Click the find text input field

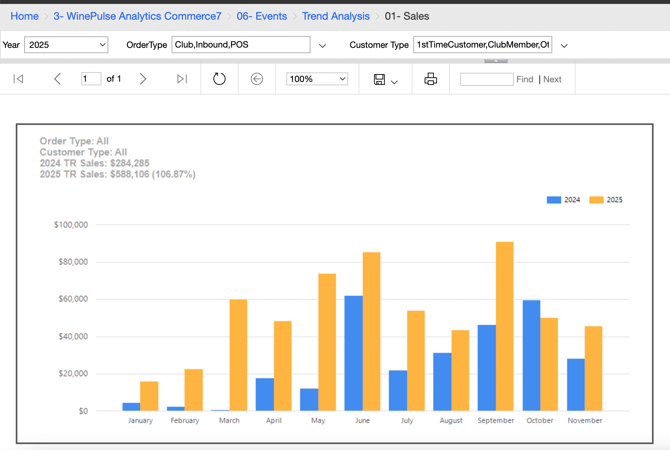[x=486, y=79]
